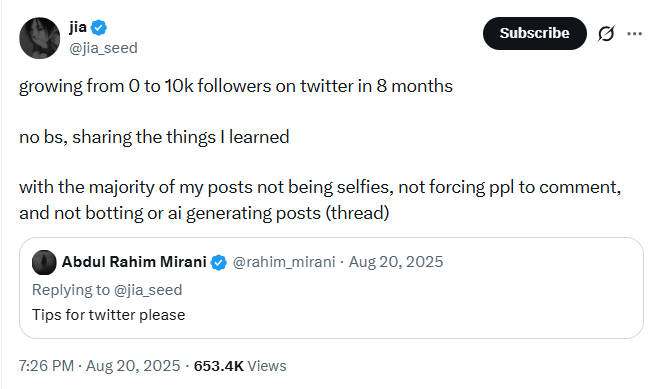Screen dimensions: 653x389
Task: Click the line no bs, sharing the things
Action: coord(154,137)
